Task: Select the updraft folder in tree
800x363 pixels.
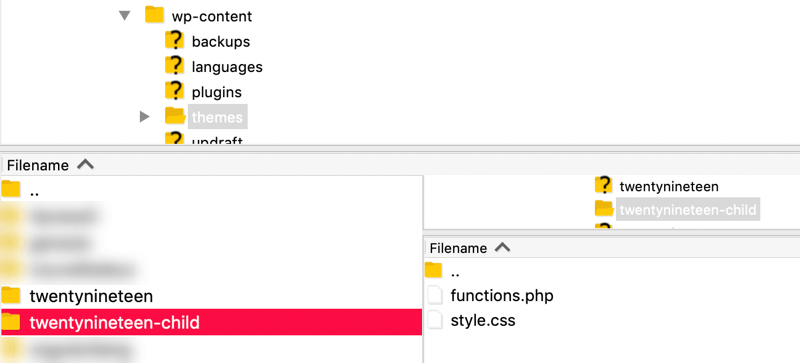Action: tap(217, 140)
